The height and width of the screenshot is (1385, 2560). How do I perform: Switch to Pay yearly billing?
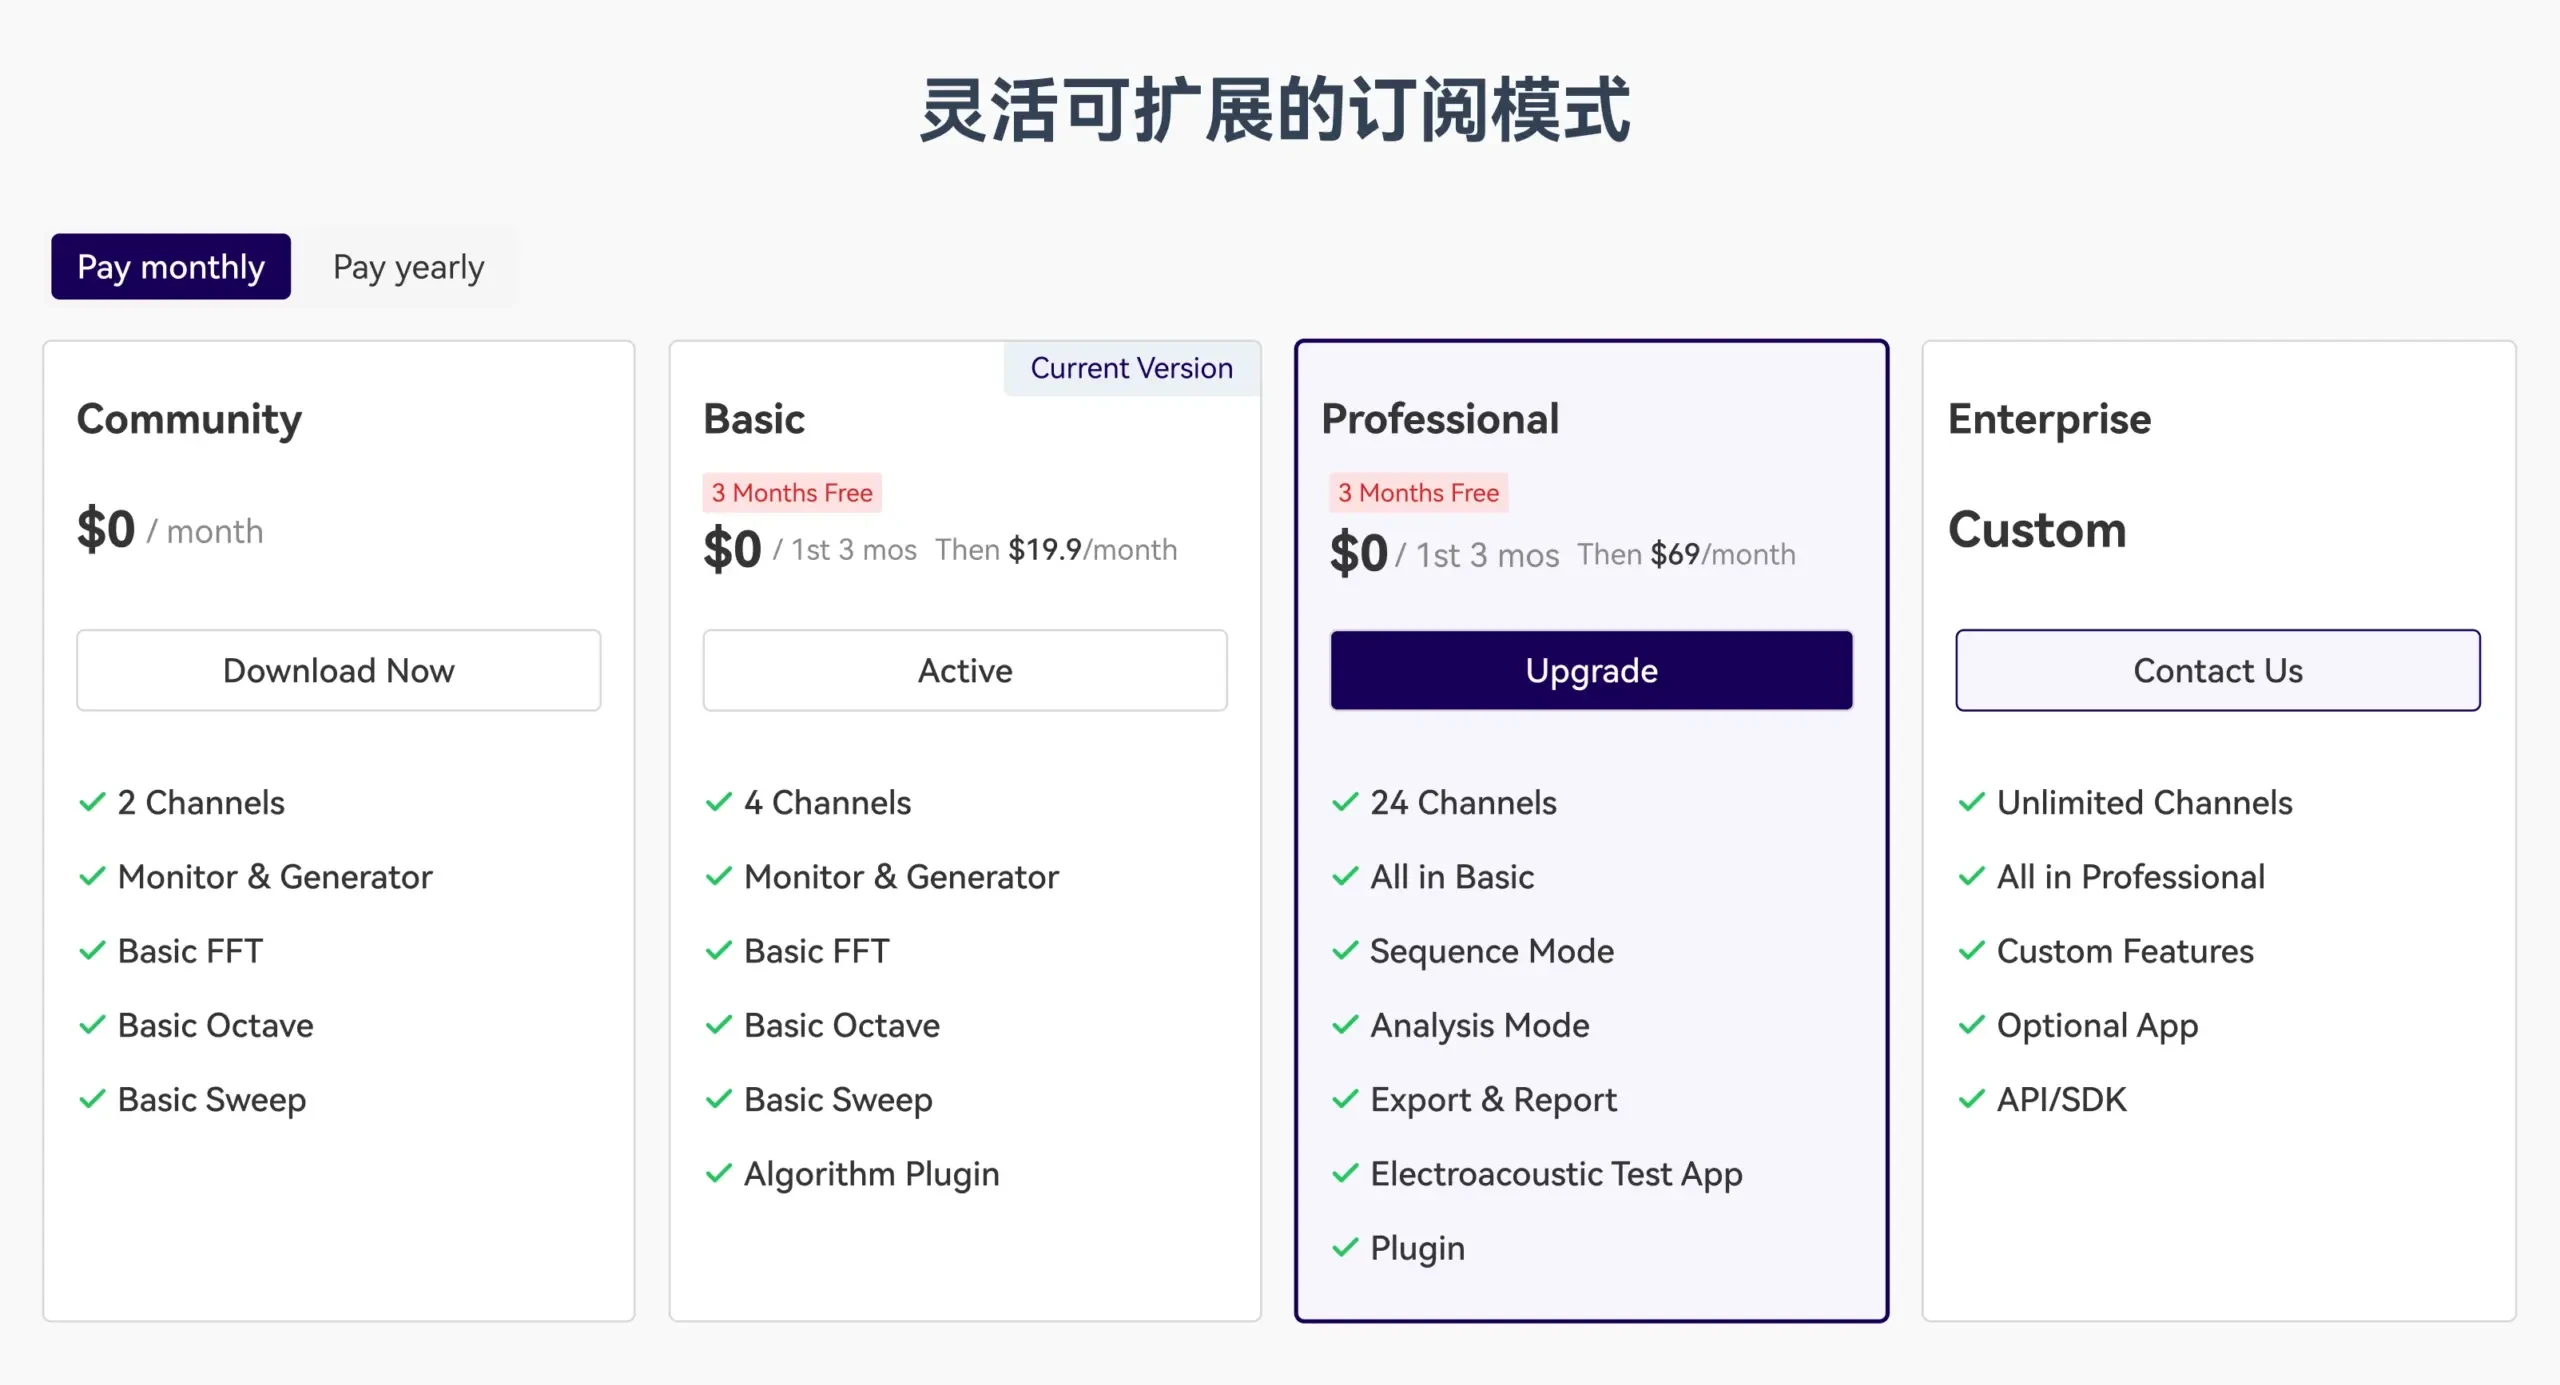click(408, 267)
